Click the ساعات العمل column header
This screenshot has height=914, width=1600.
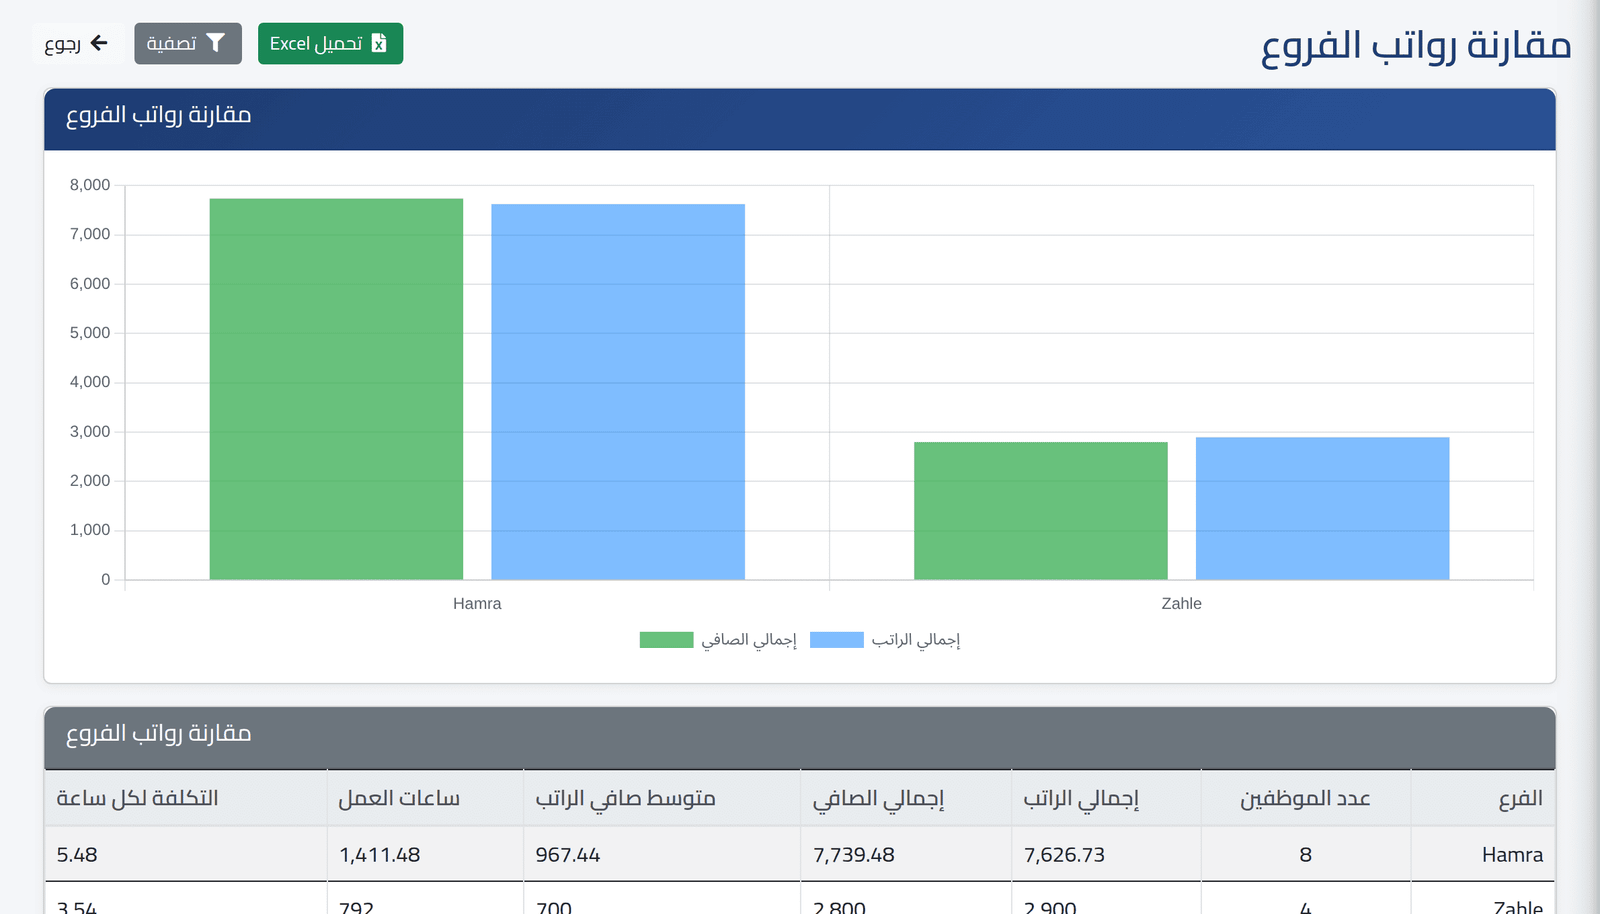point(425,798)
